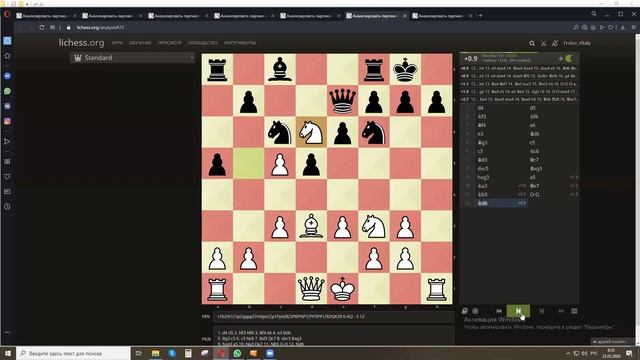Open bookmarks heart icon in sidebar

click(x=7, y=177)
